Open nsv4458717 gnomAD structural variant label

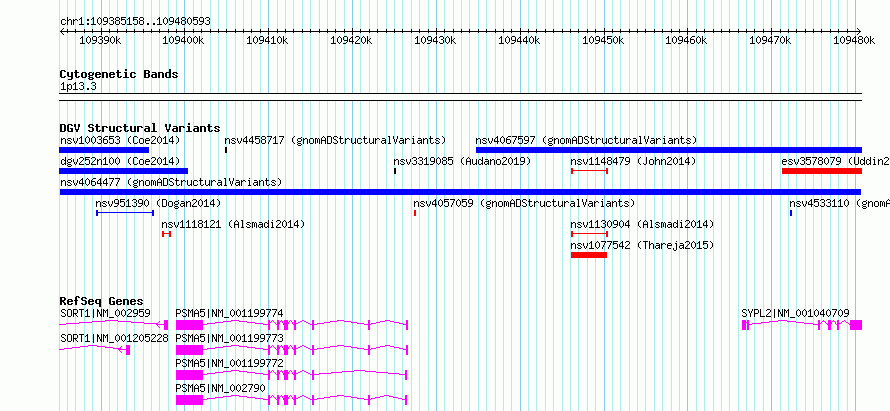pos(335,140)
